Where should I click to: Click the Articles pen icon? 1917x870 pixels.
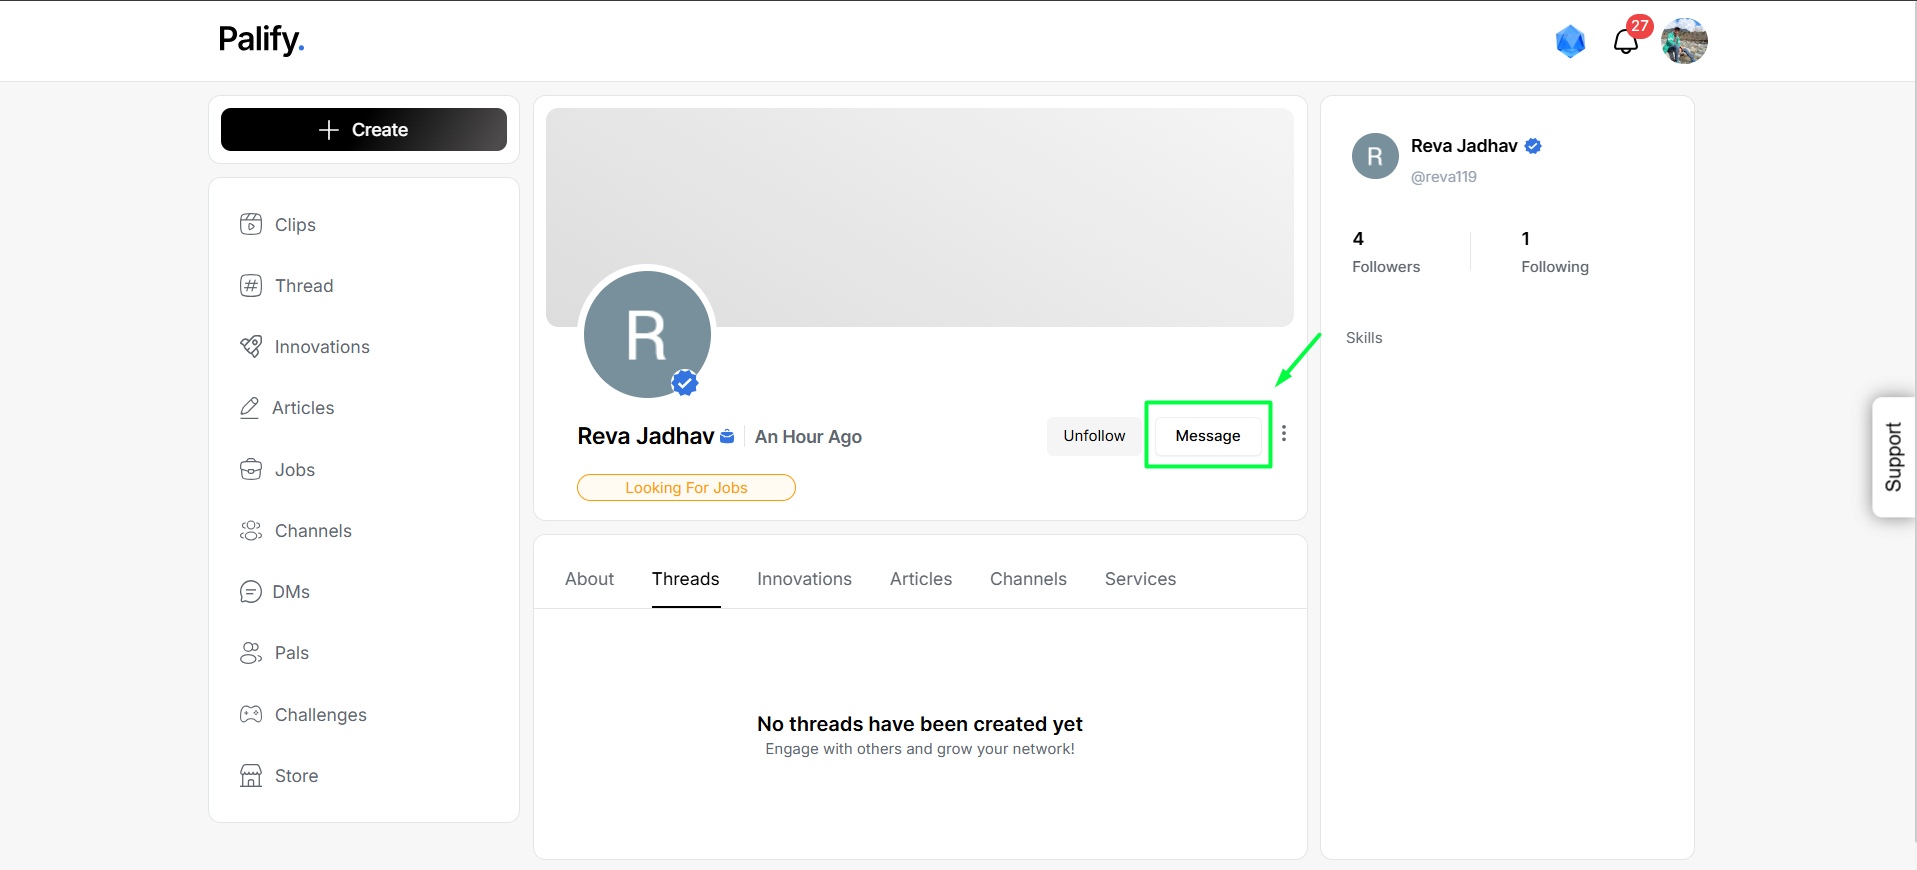click(x=250, y=407)
